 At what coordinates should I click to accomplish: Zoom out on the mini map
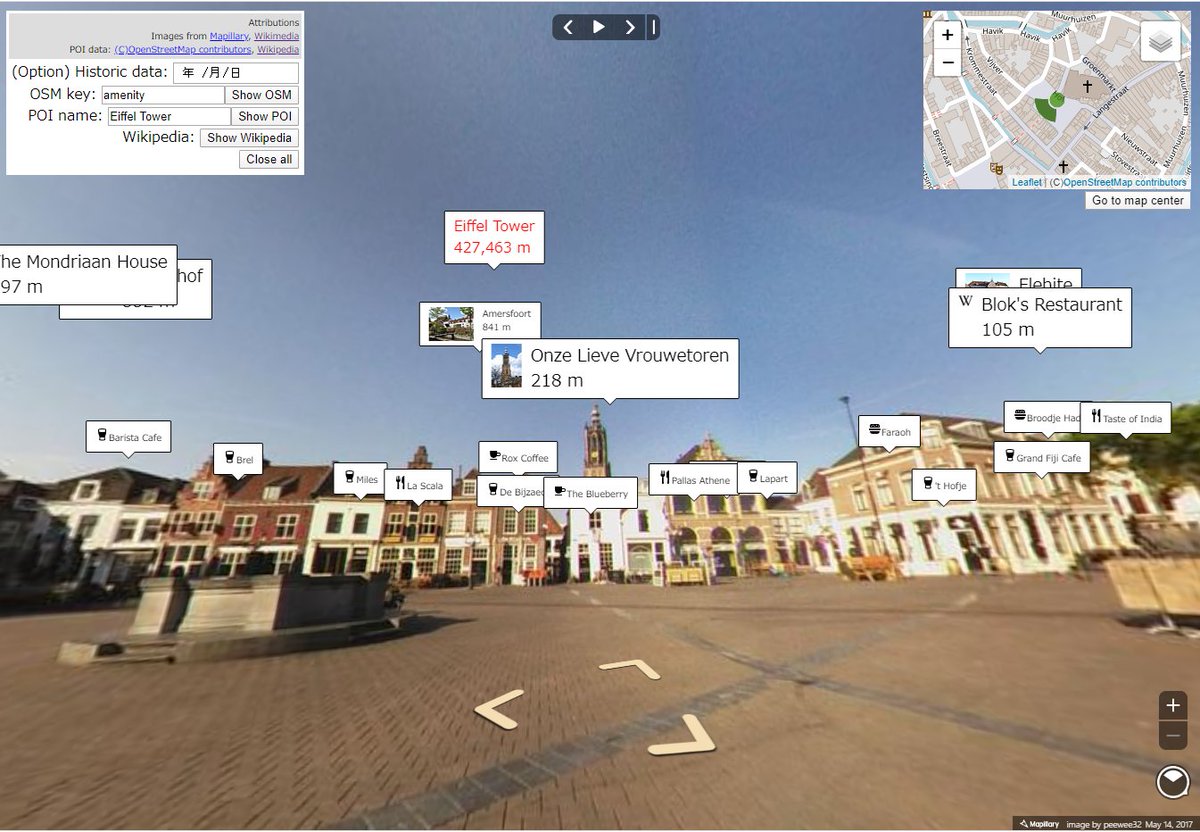tap(947, 62)
